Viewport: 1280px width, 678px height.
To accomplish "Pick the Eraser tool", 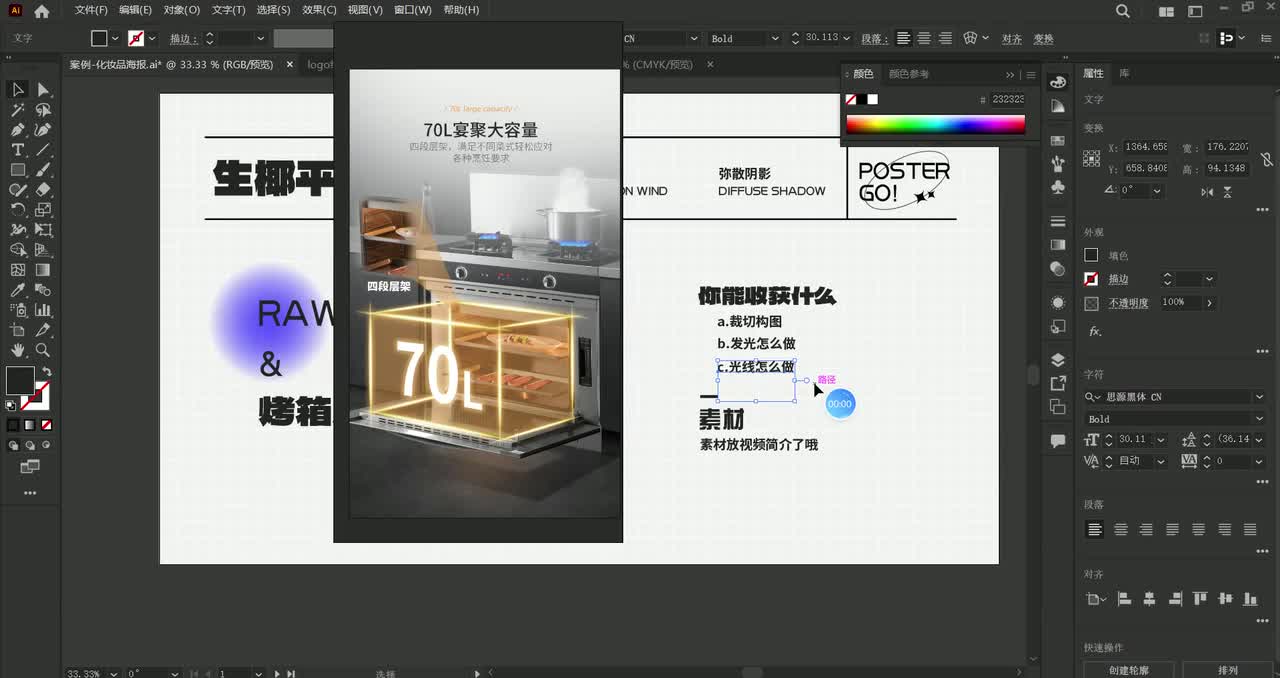I will pos(43,190).
